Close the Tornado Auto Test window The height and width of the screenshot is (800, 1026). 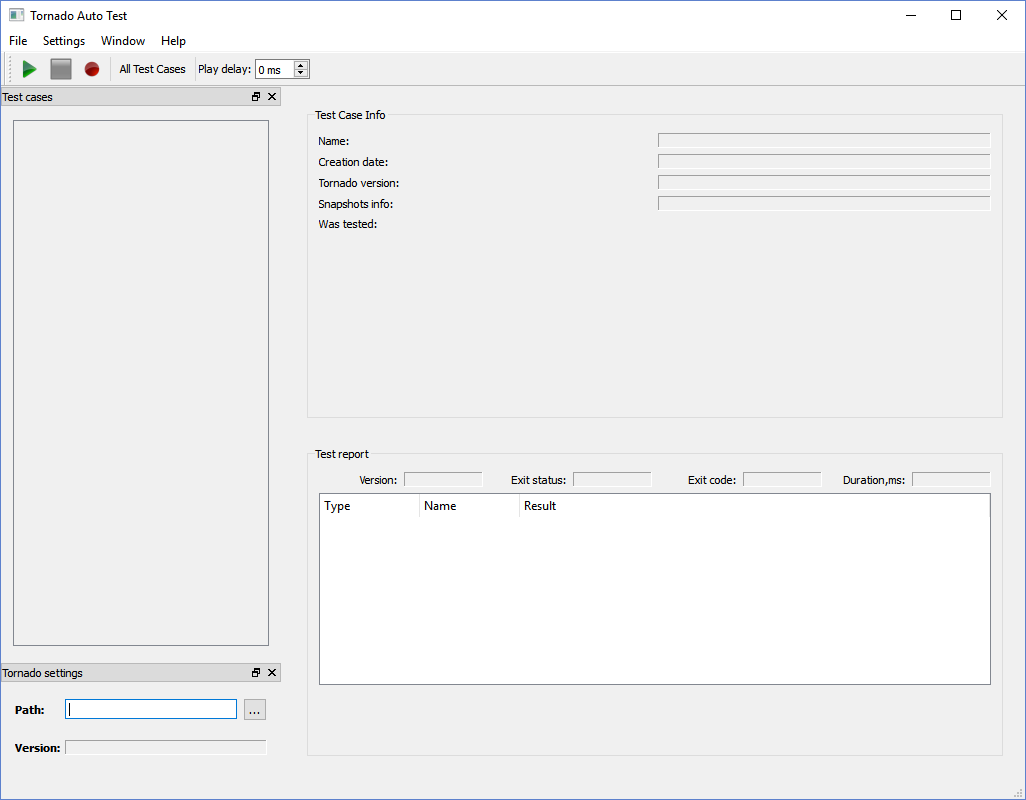pyautogui.click(x=1002, y=15)
